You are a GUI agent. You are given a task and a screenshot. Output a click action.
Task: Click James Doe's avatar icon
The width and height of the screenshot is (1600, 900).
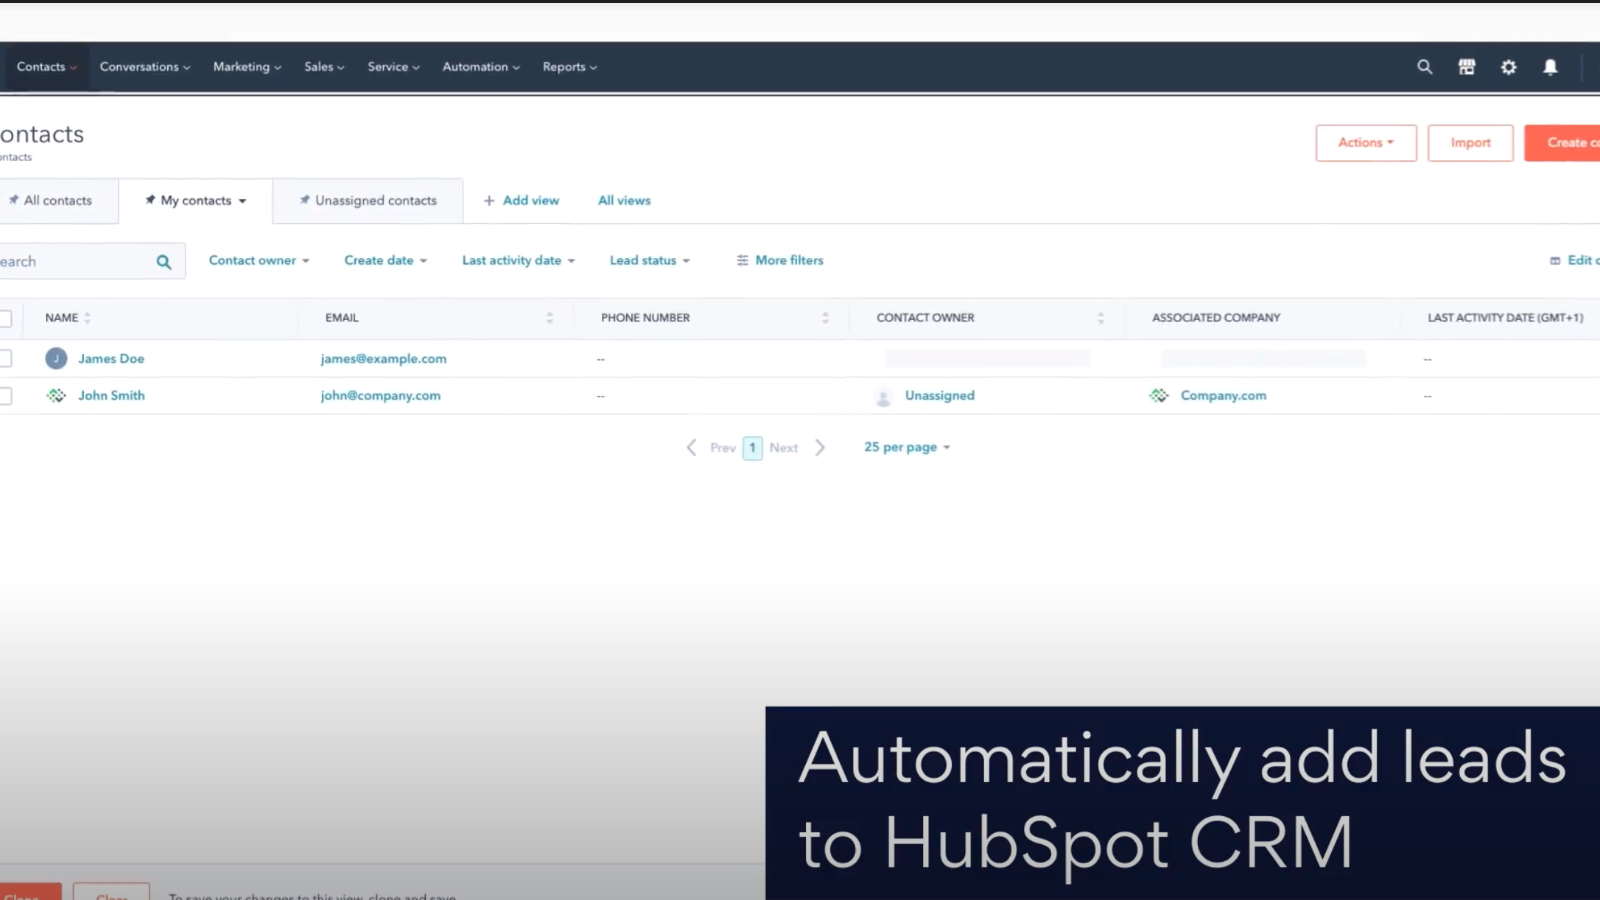(55, 358)
